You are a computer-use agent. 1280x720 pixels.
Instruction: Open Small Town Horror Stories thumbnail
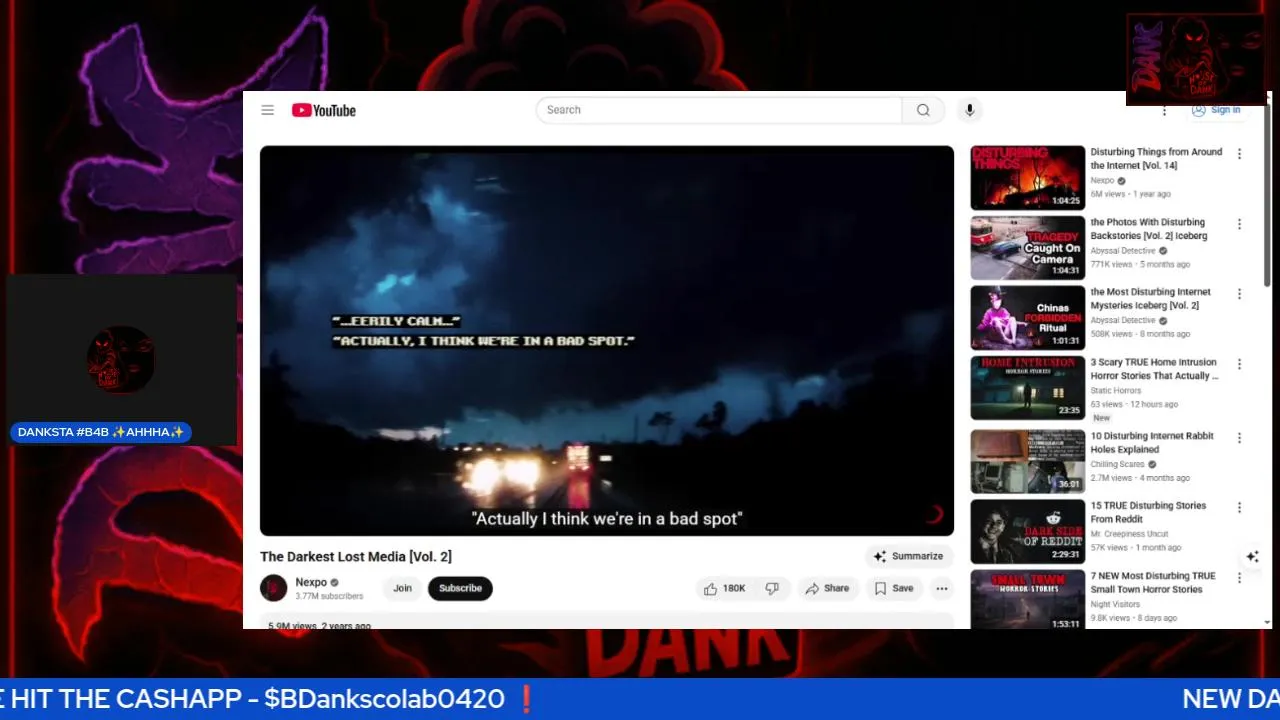point(1027,600)
